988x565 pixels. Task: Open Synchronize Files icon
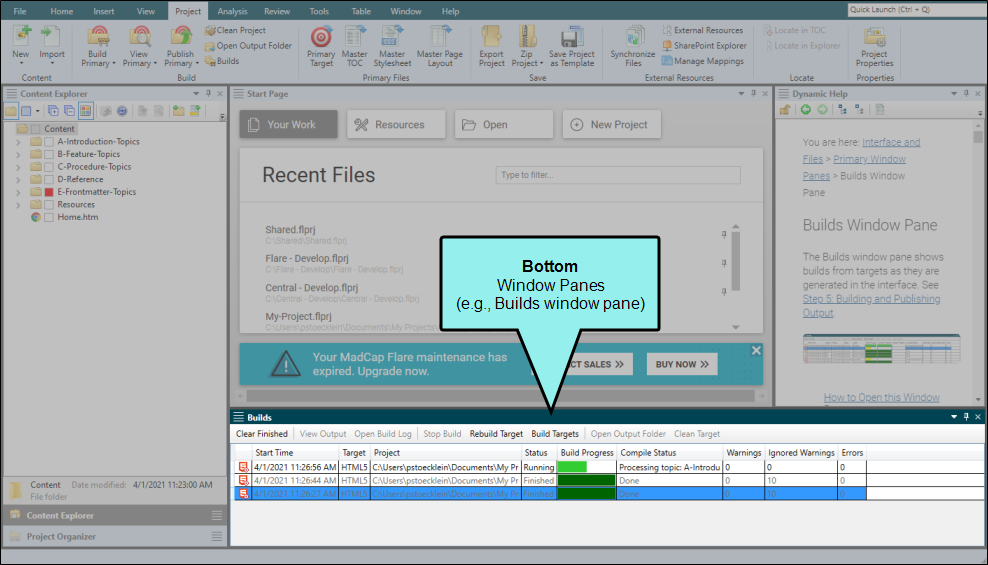coord(634,37)
